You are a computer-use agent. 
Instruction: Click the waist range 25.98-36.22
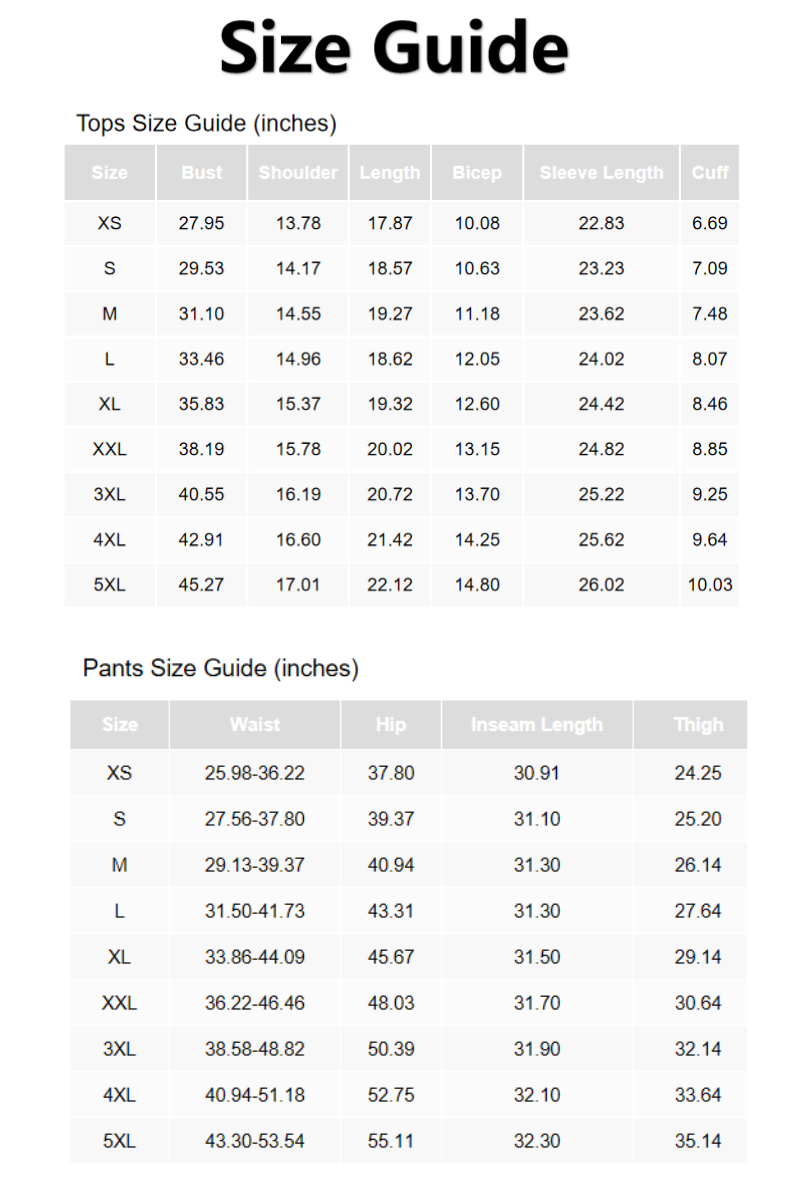click(255, 773)
